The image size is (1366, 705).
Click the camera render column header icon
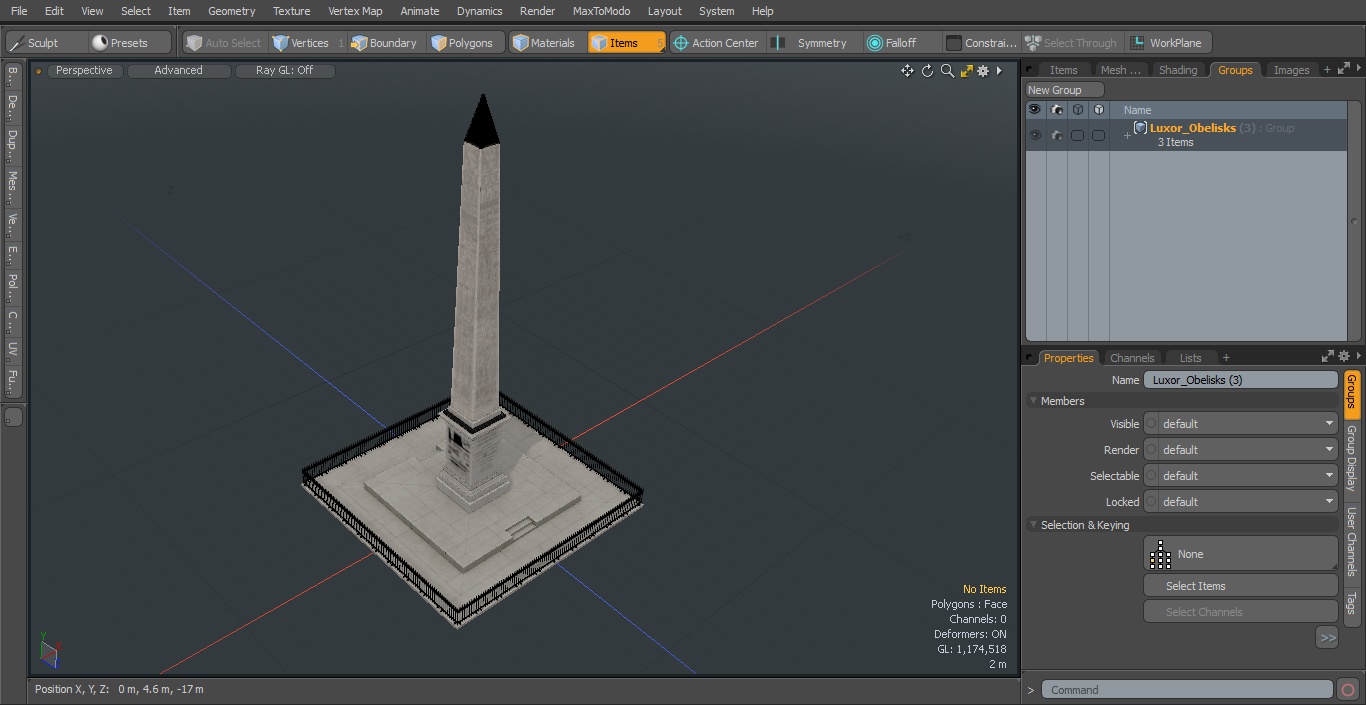[1056, 110]
